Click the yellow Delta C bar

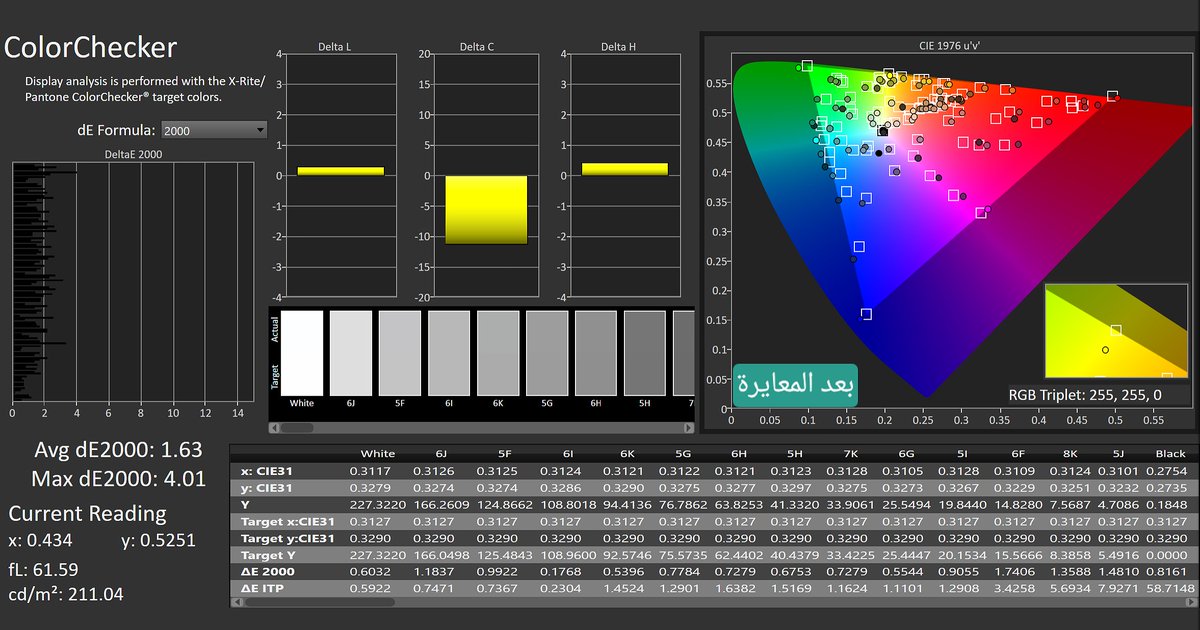[486, 209]
